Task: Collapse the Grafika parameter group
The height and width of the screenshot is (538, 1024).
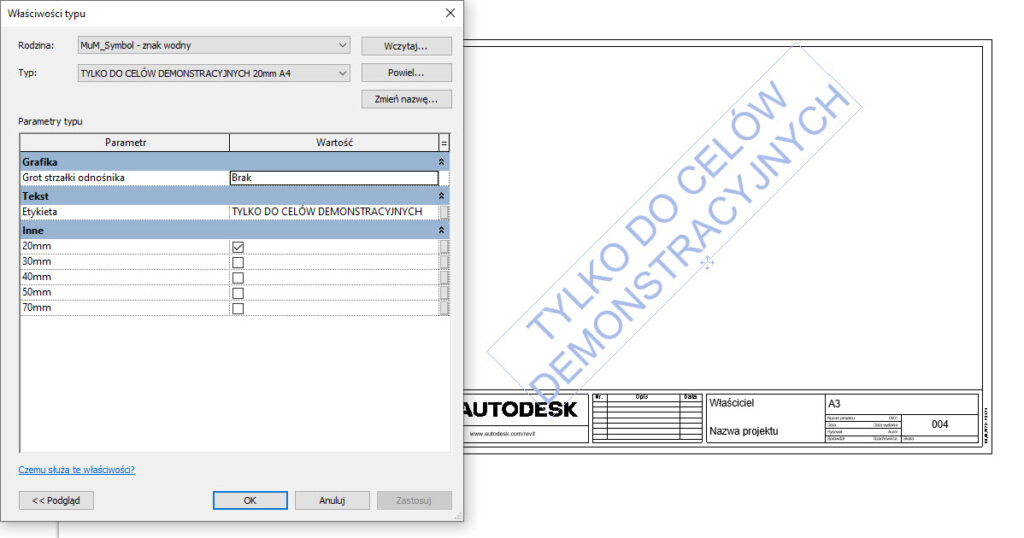Action: 442,161
